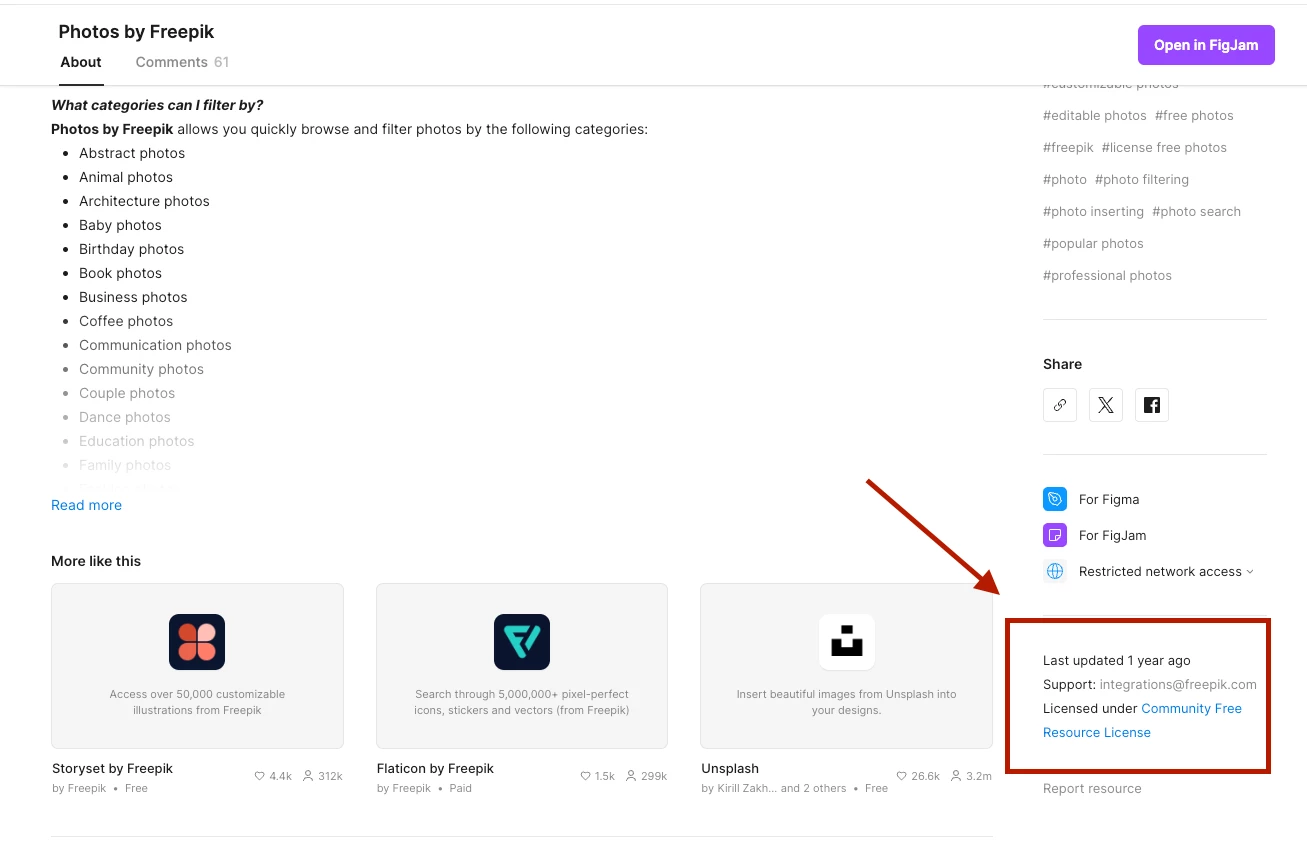Click the Last updated 1 year ago text
Viewport: 1307px width, 852px height.
1116,661
